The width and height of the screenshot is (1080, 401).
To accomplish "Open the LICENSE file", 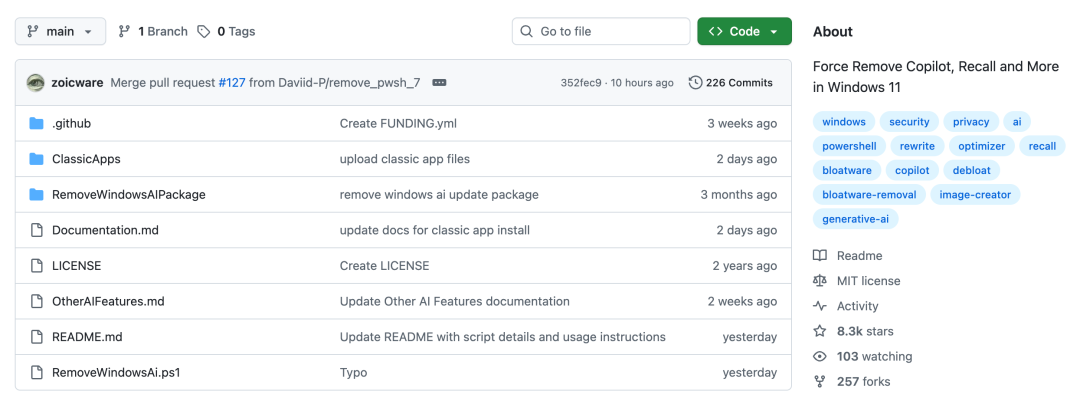I will tap(76, 266).
